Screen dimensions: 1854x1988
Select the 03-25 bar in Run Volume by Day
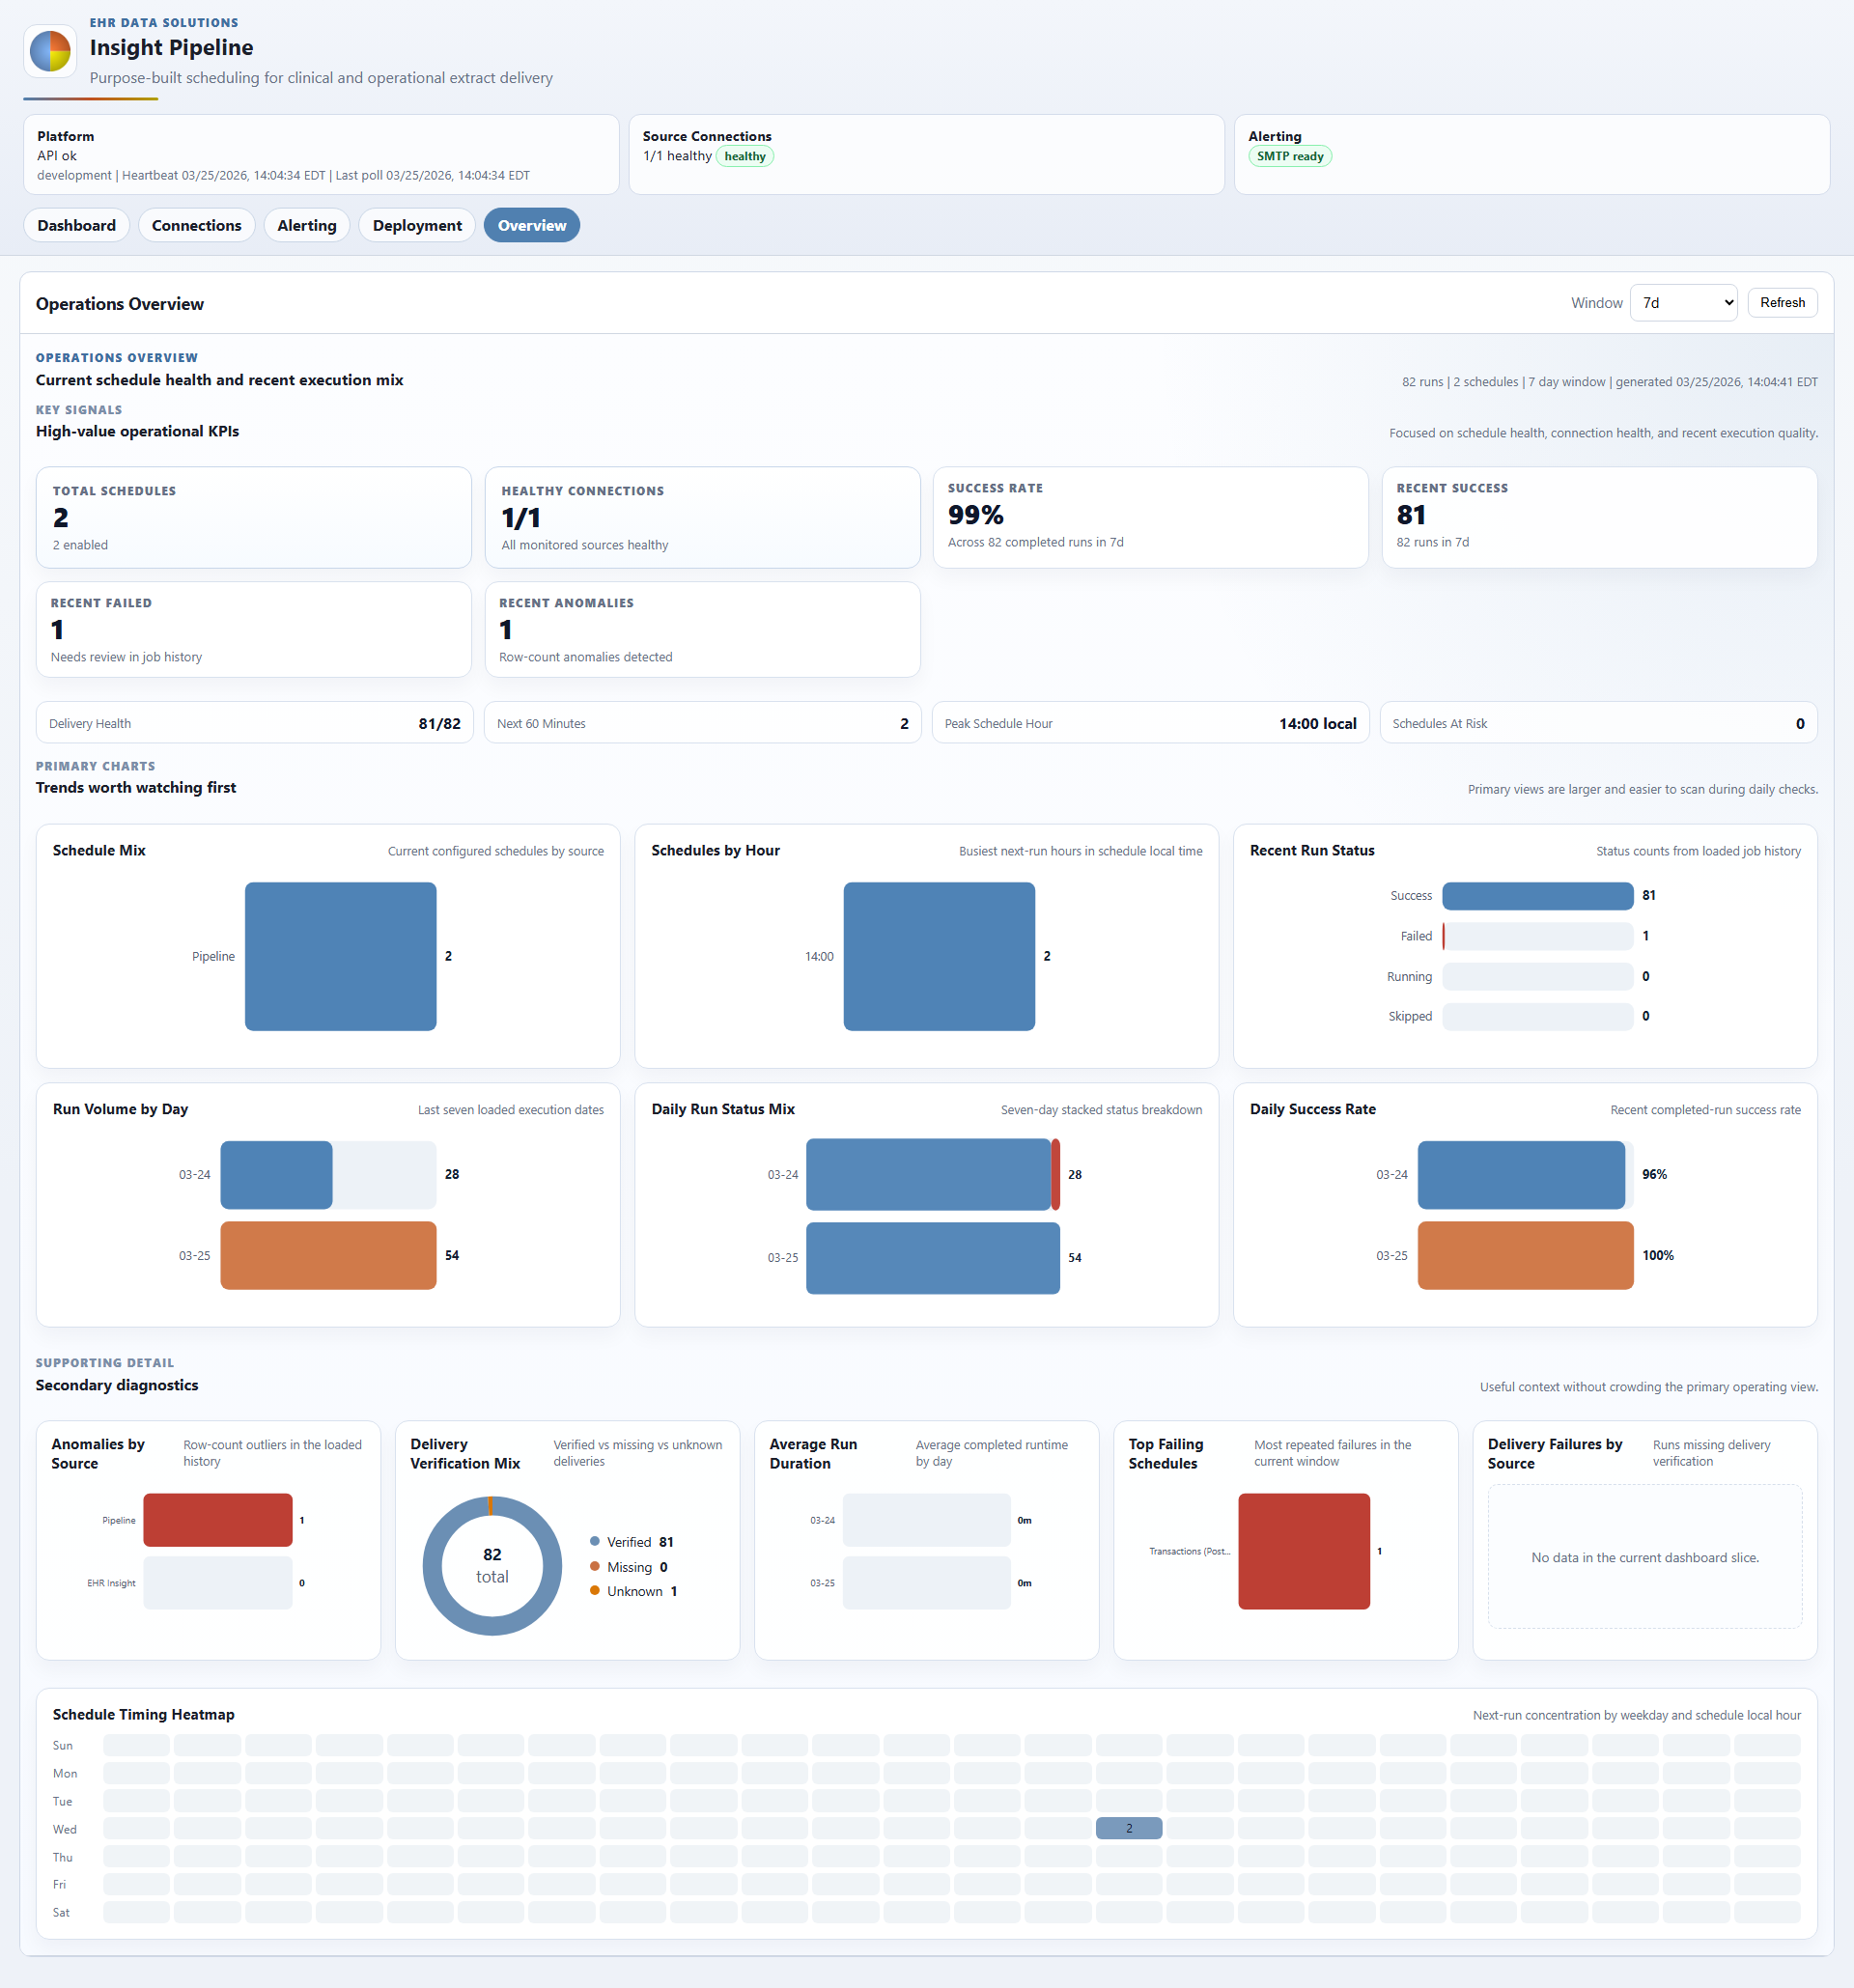pyautogui.click(x=328, y=1255)
